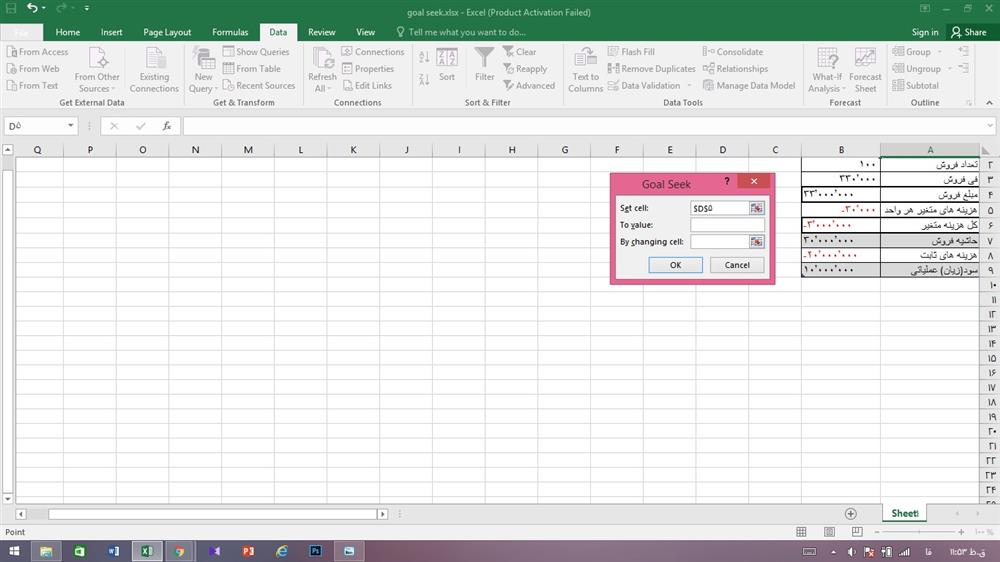This screenshot has width=1000, height=562.
Task: Add a new sheet with plus button
Action: [851, 514]
